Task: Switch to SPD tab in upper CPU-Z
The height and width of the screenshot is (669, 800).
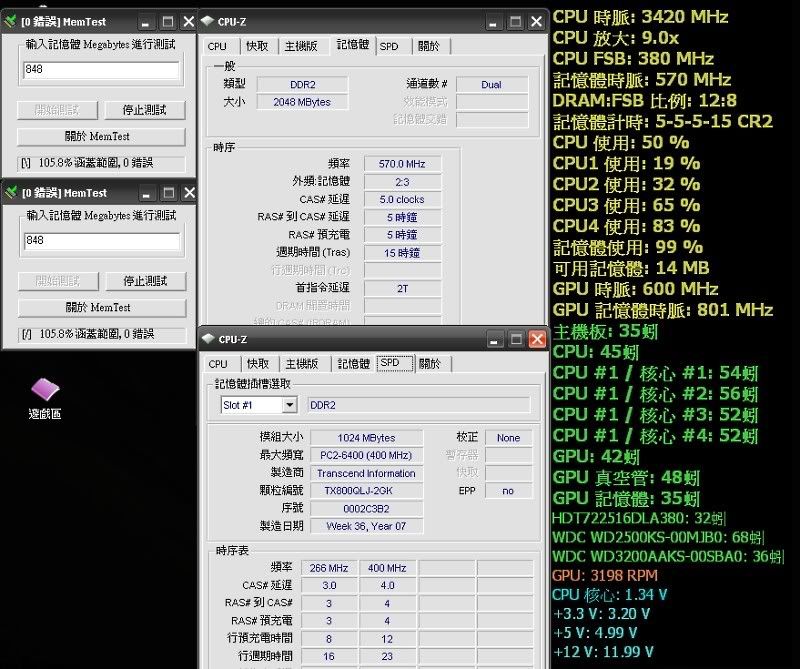Action: tap(389, 46)
